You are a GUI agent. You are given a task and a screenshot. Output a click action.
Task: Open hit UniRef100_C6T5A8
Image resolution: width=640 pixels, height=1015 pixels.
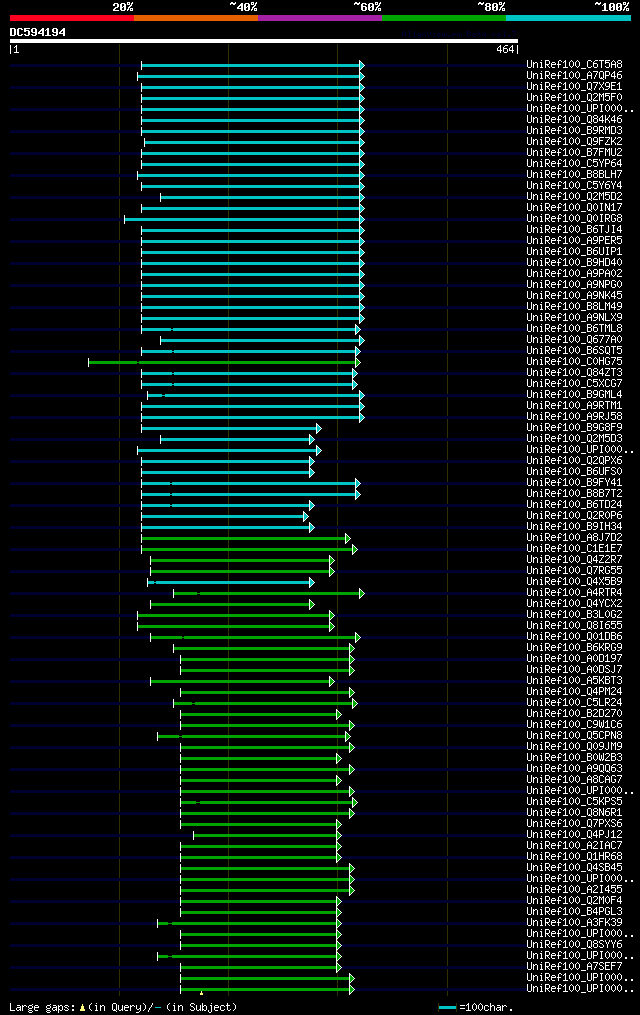pyautogui.click(x=575, y=65)
